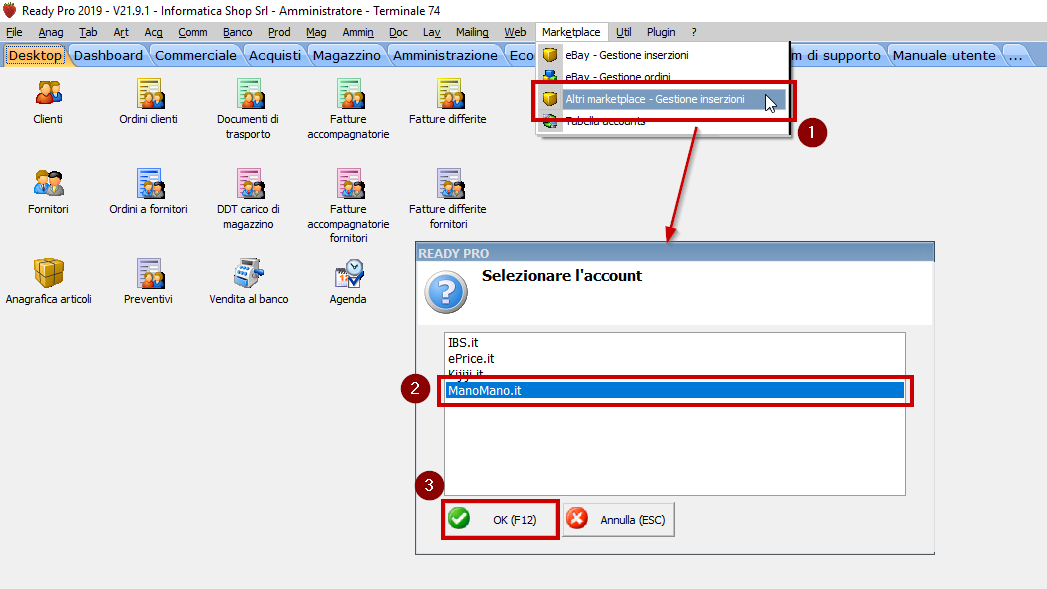Open the Util menu
This screenshot has width=1047, height=589.
[x=624, y=32]
